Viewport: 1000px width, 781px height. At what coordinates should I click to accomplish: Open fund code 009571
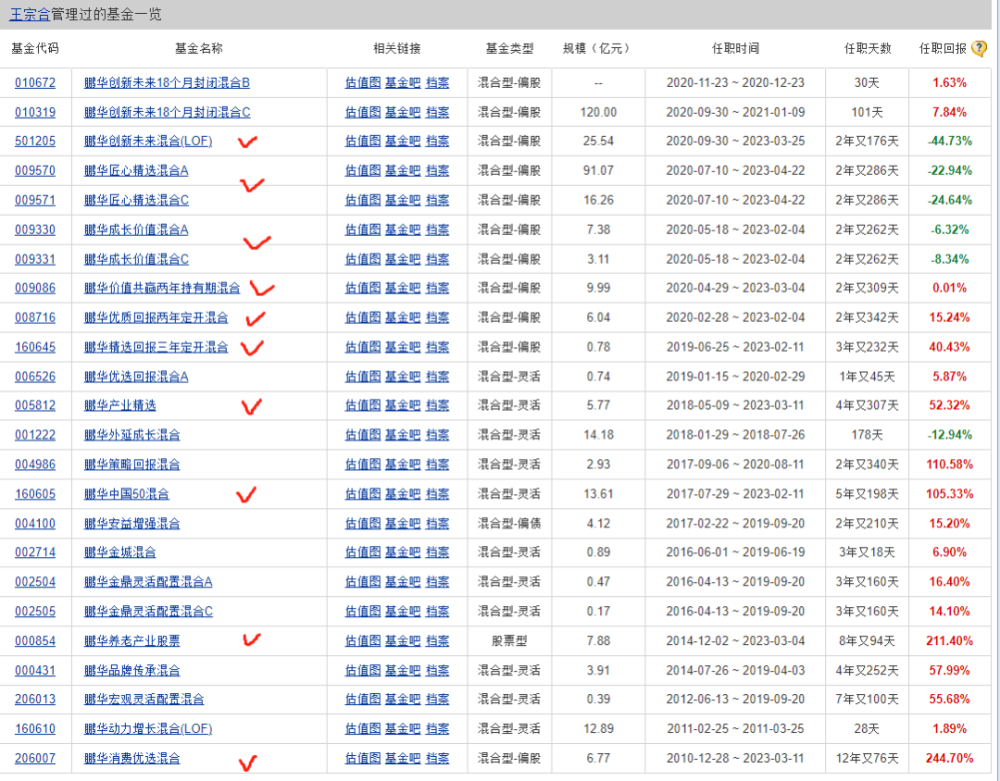pos(35,200)
